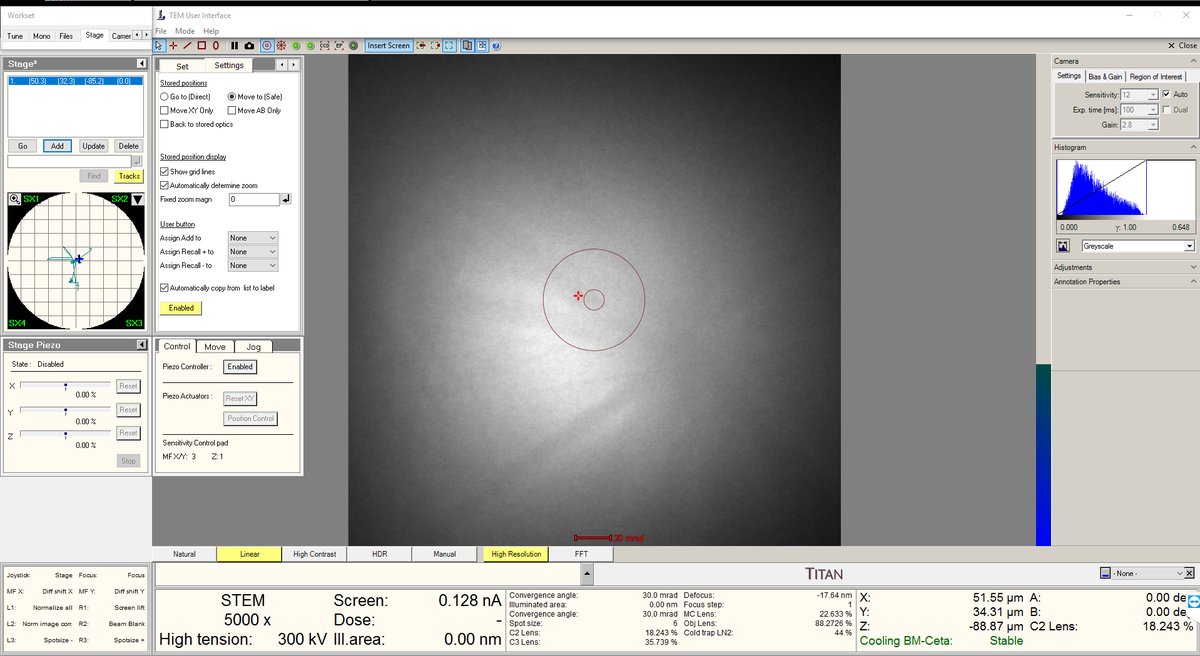Select the pointer tool in the toolbar
The width and height of the screenshot is (1200, 656).
(158, 45)
